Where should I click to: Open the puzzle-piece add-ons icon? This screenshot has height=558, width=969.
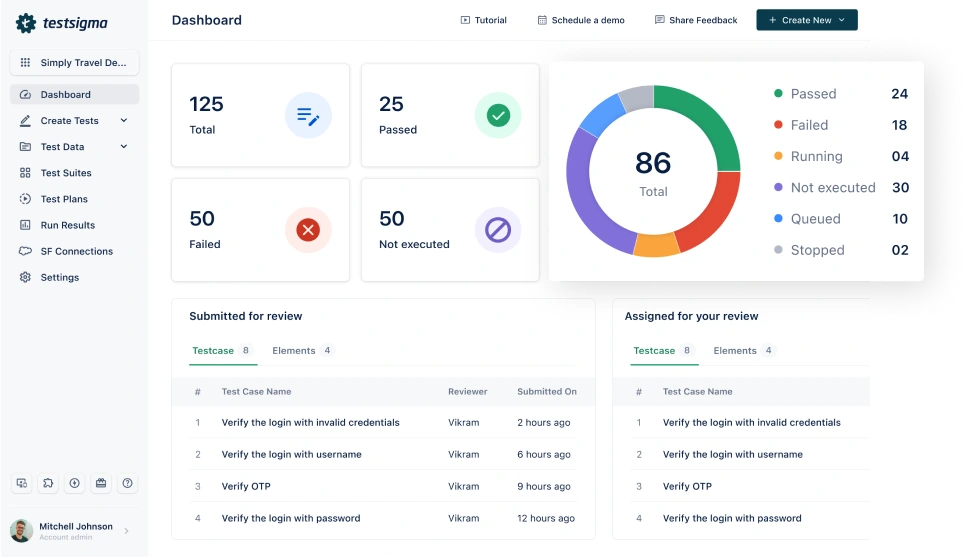(48, 483)
